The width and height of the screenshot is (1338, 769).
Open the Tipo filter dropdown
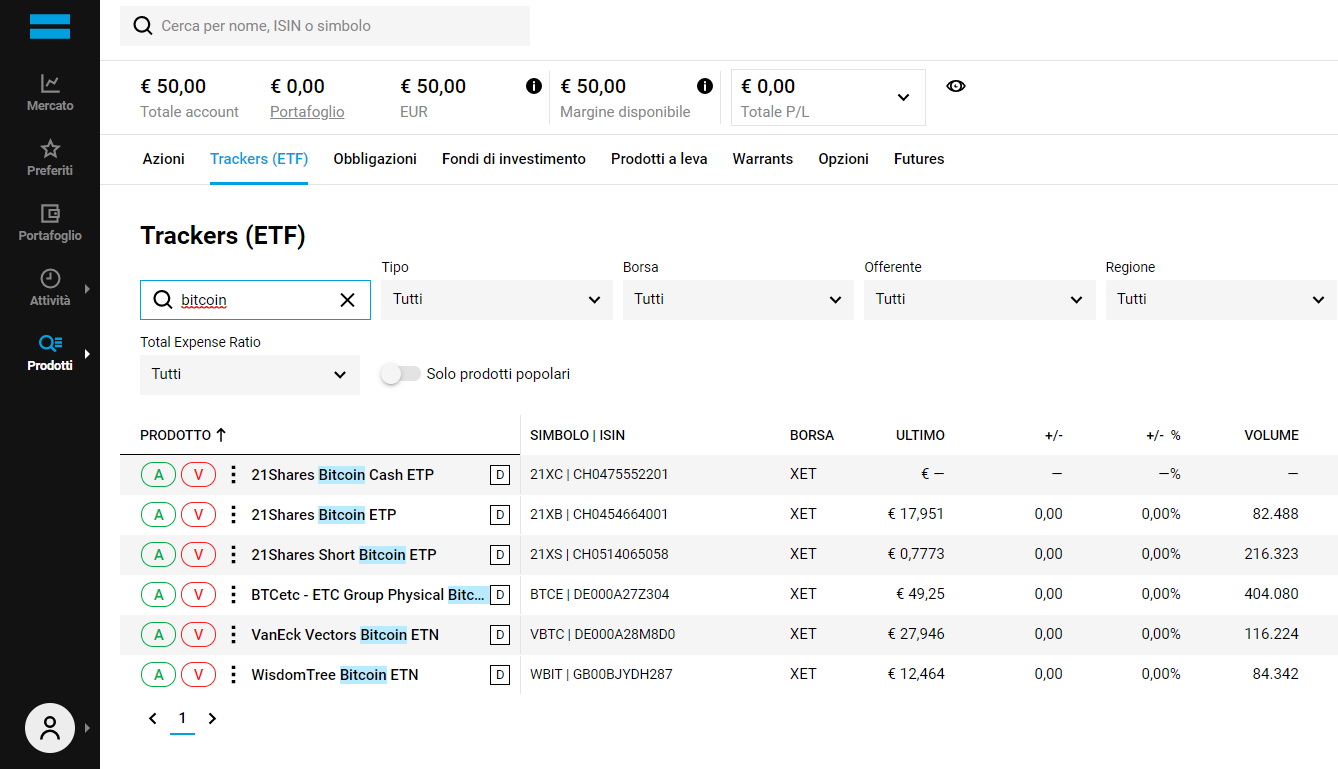(x=497, y=299)
